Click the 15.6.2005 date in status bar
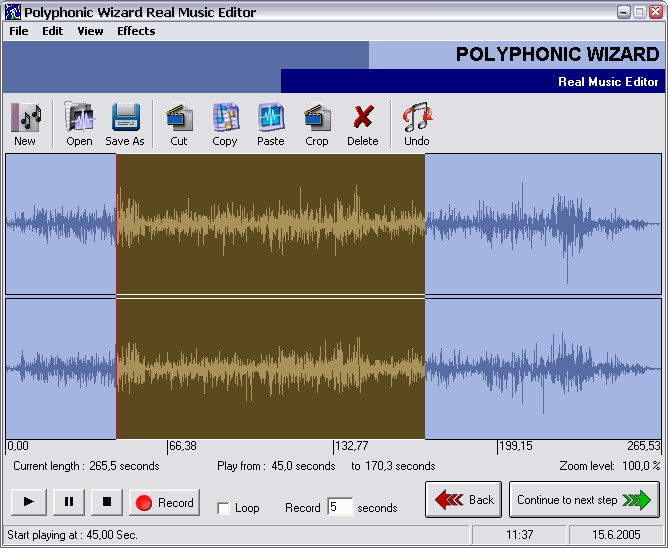 tap(616, 534)
